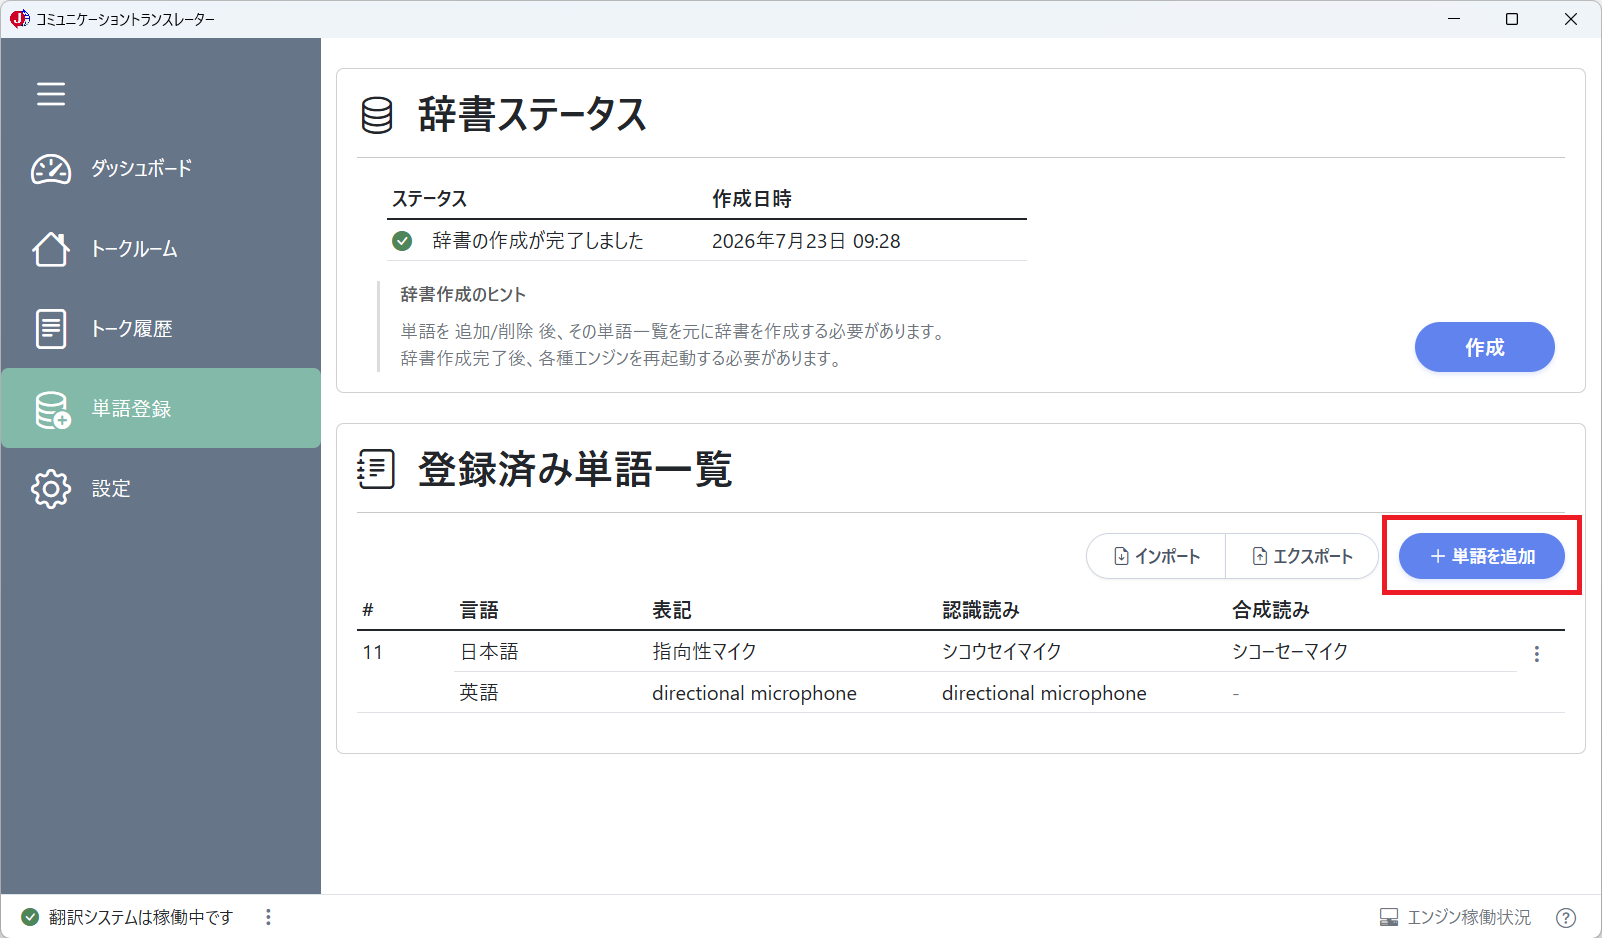Click the 言語 column header
This screenshot has width=1602, height=938.
pos(479,610)
